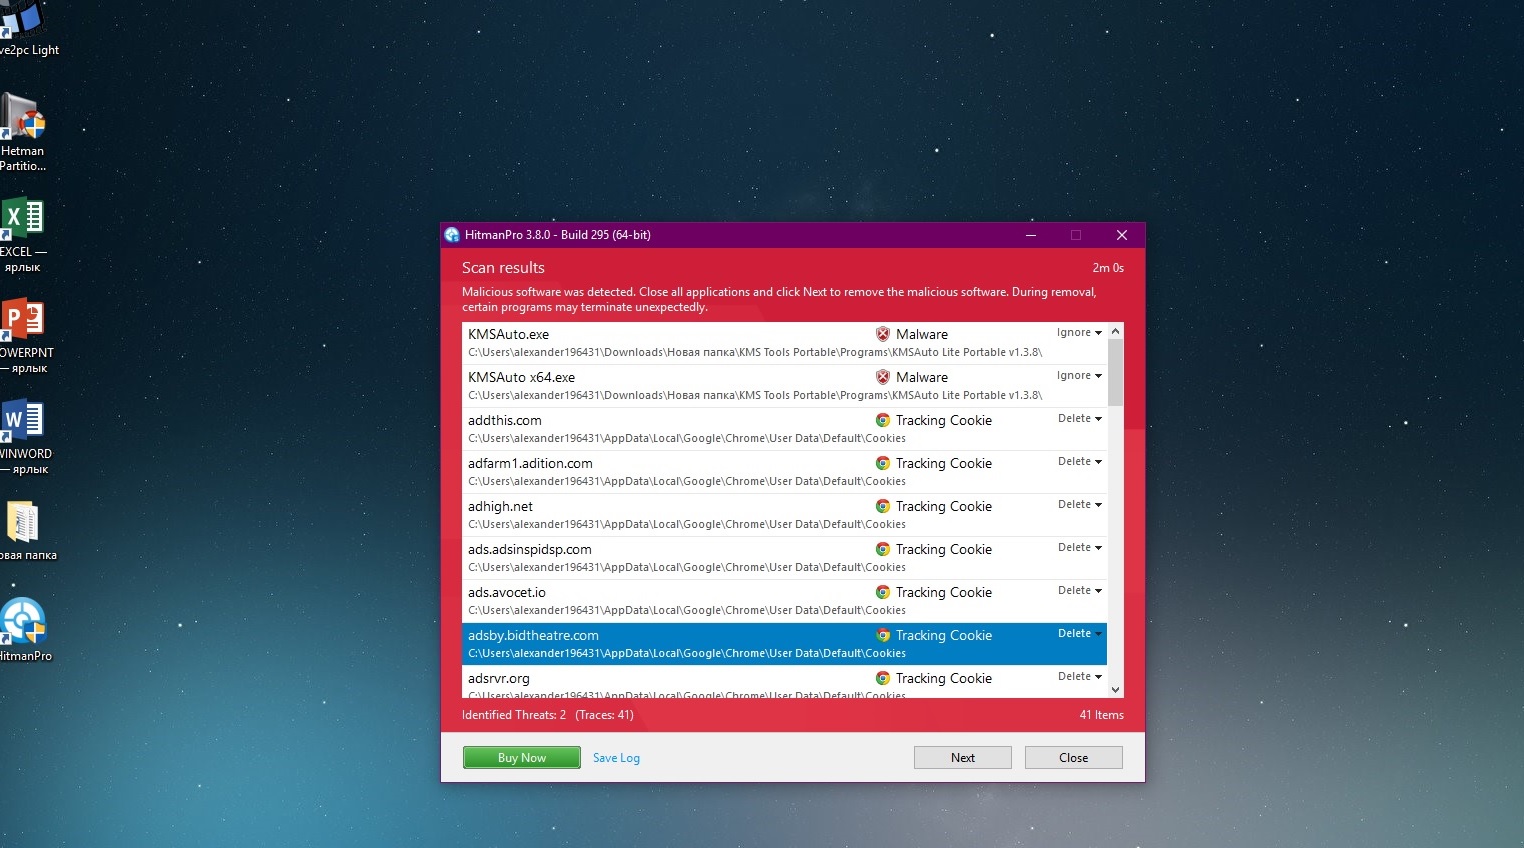Select the adsrvr.org result name
Viewport: 1524px width, 848px height.
499,679
